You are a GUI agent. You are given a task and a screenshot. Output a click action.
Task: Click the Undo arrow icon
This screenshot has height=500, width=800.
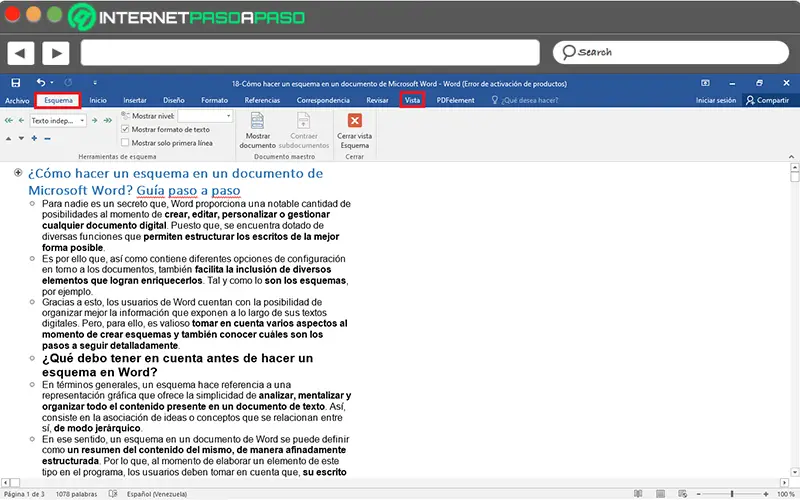coord(41,82)
